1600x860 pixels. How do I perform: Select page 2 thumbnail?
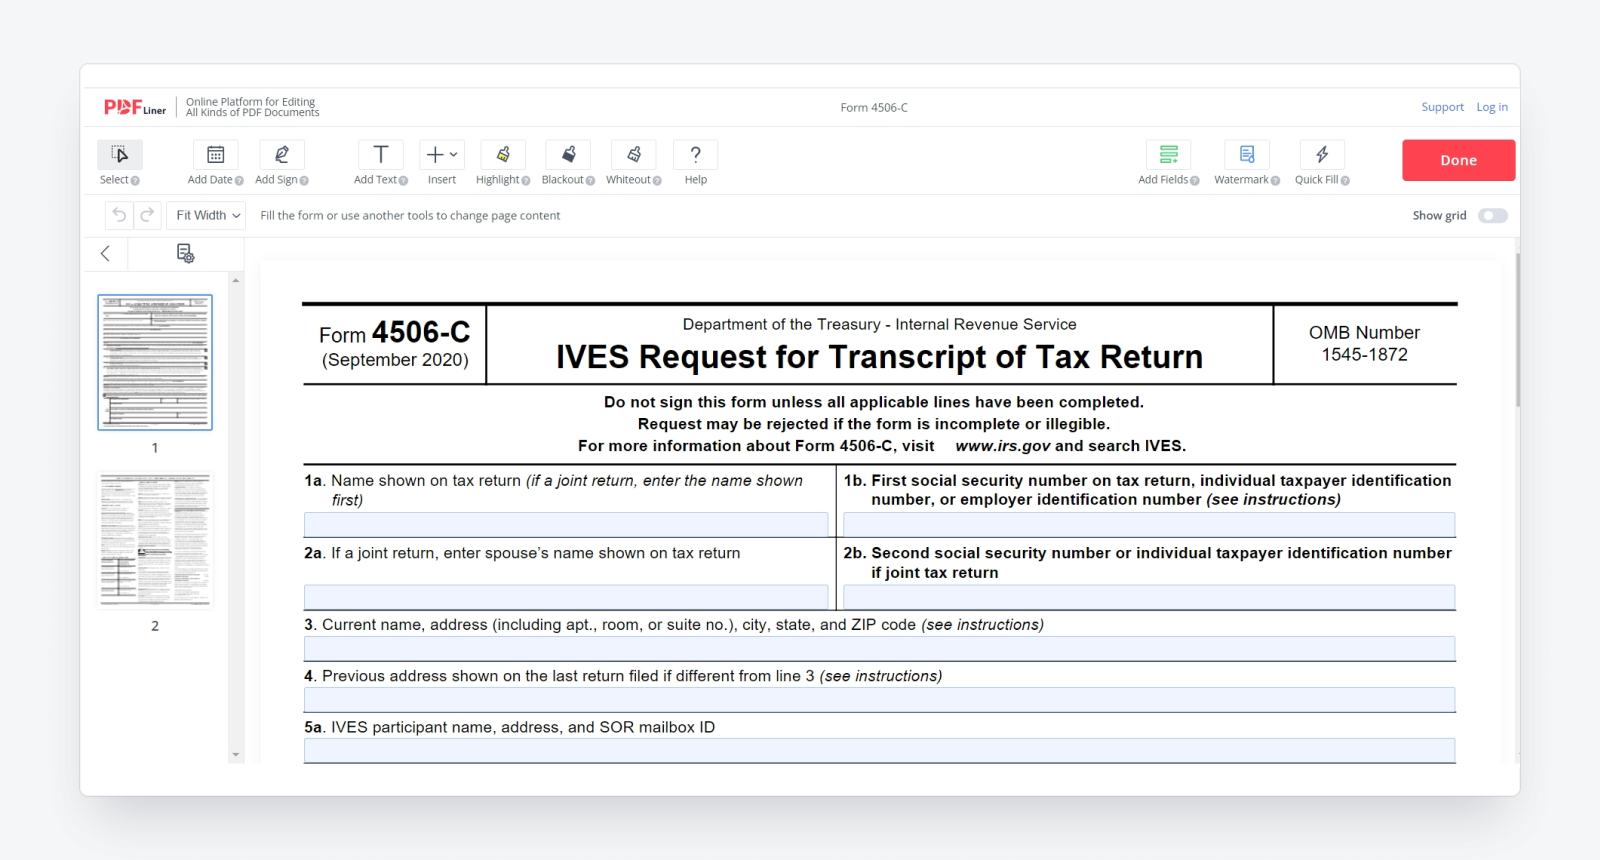pos(155,540)
